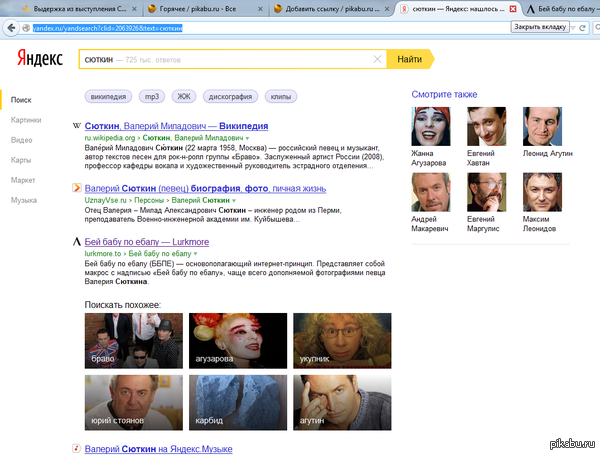Close the 'Добавить ссылку / pikabu.ru' tab
Screen dimensions: 600x455
[387, 9]
